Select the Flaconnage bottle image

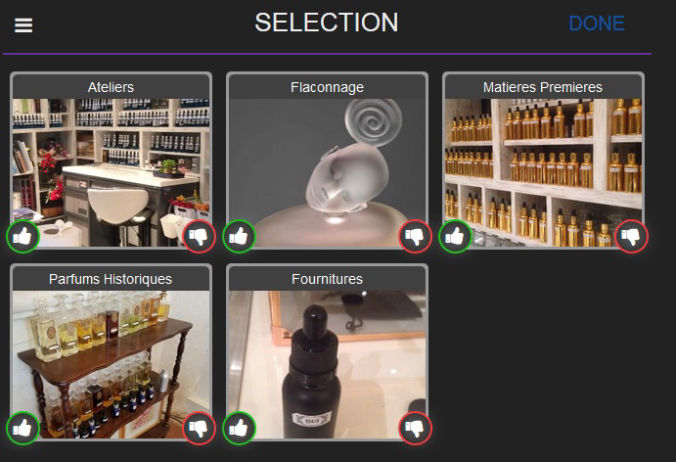[327, 172]
